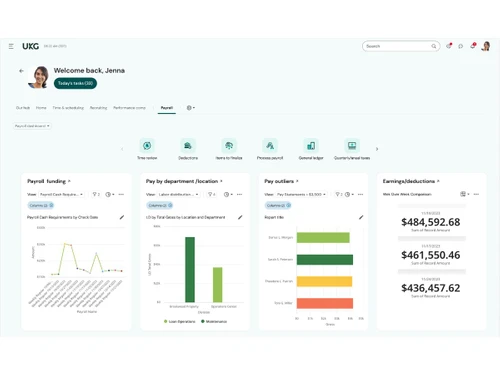Switch to the Our hub tab
This screenshot has height=375, width=500.
click(x=23, y=108)
